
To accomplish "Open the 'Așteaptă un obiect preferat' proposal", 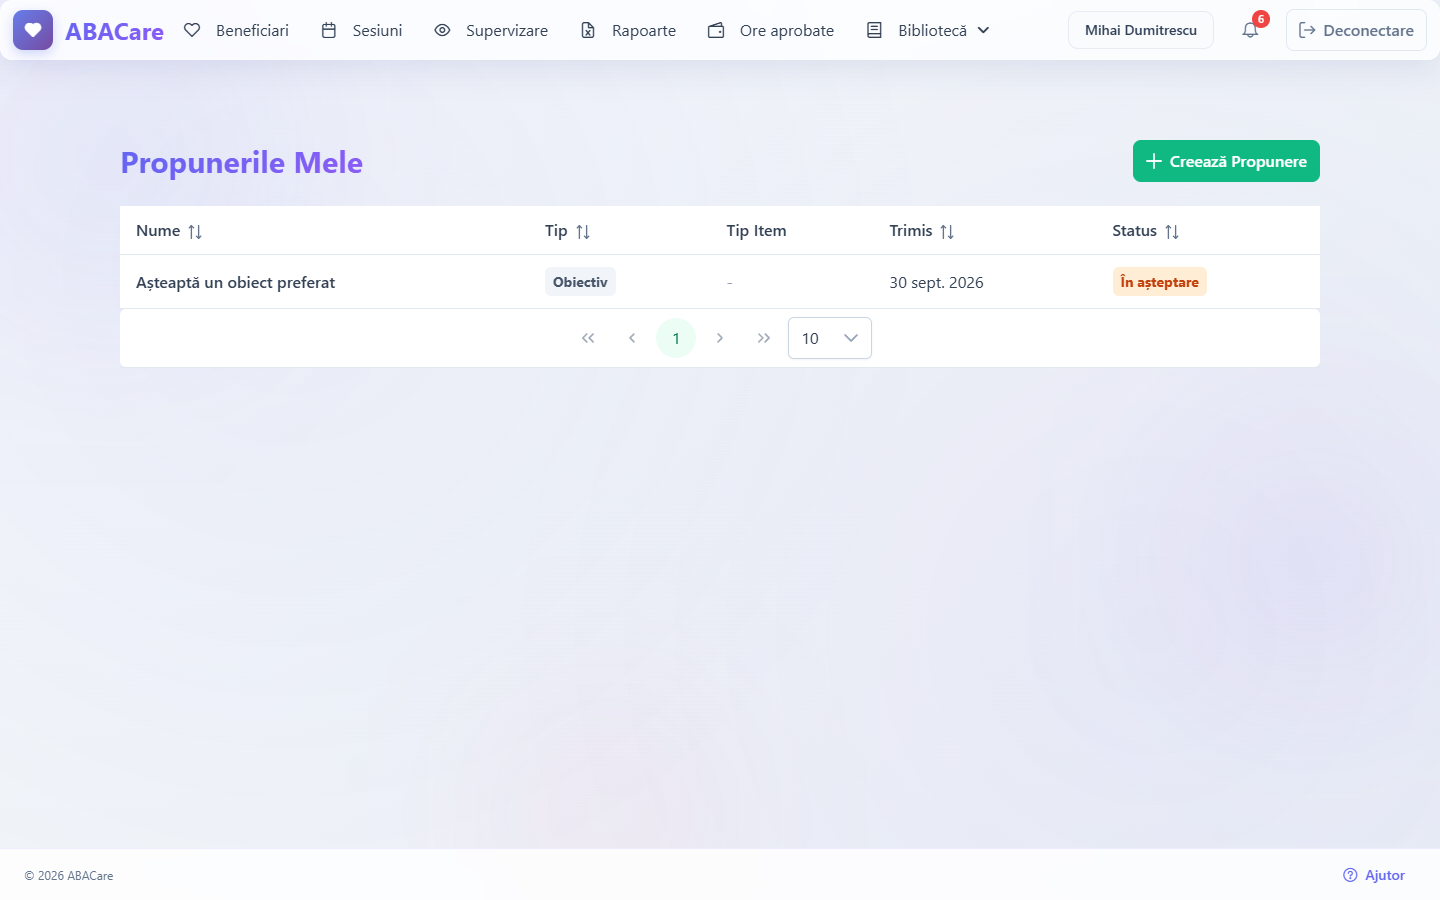I will point(236,282).
